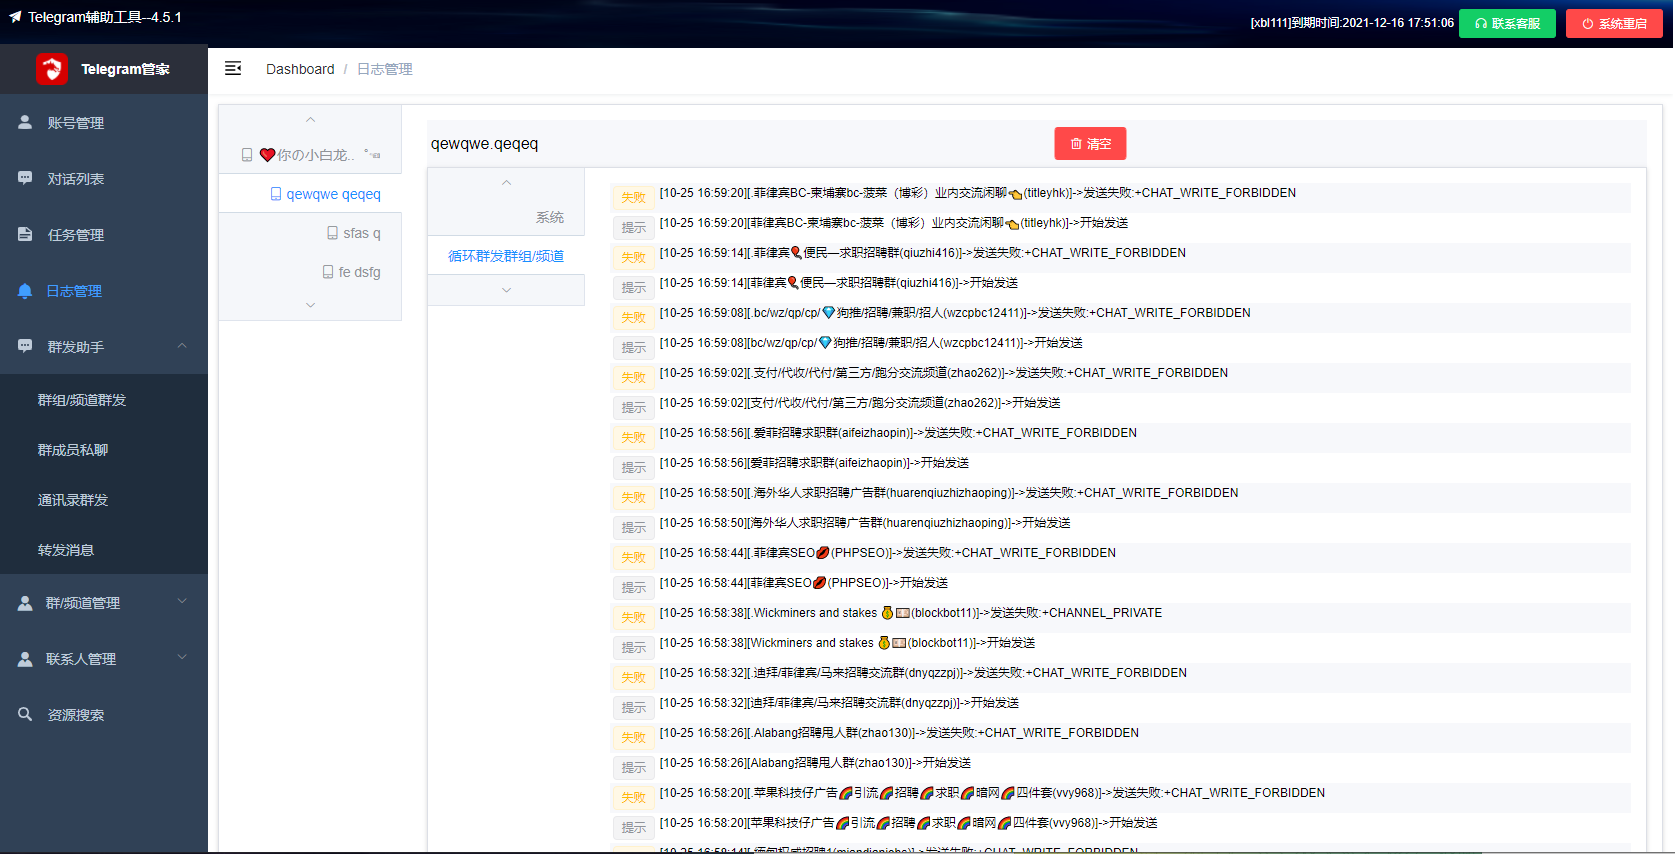Click the red 清空 clear button
Image resolution: width=1675 pixels, height=854 pixels.
[x=1090, y=144]
